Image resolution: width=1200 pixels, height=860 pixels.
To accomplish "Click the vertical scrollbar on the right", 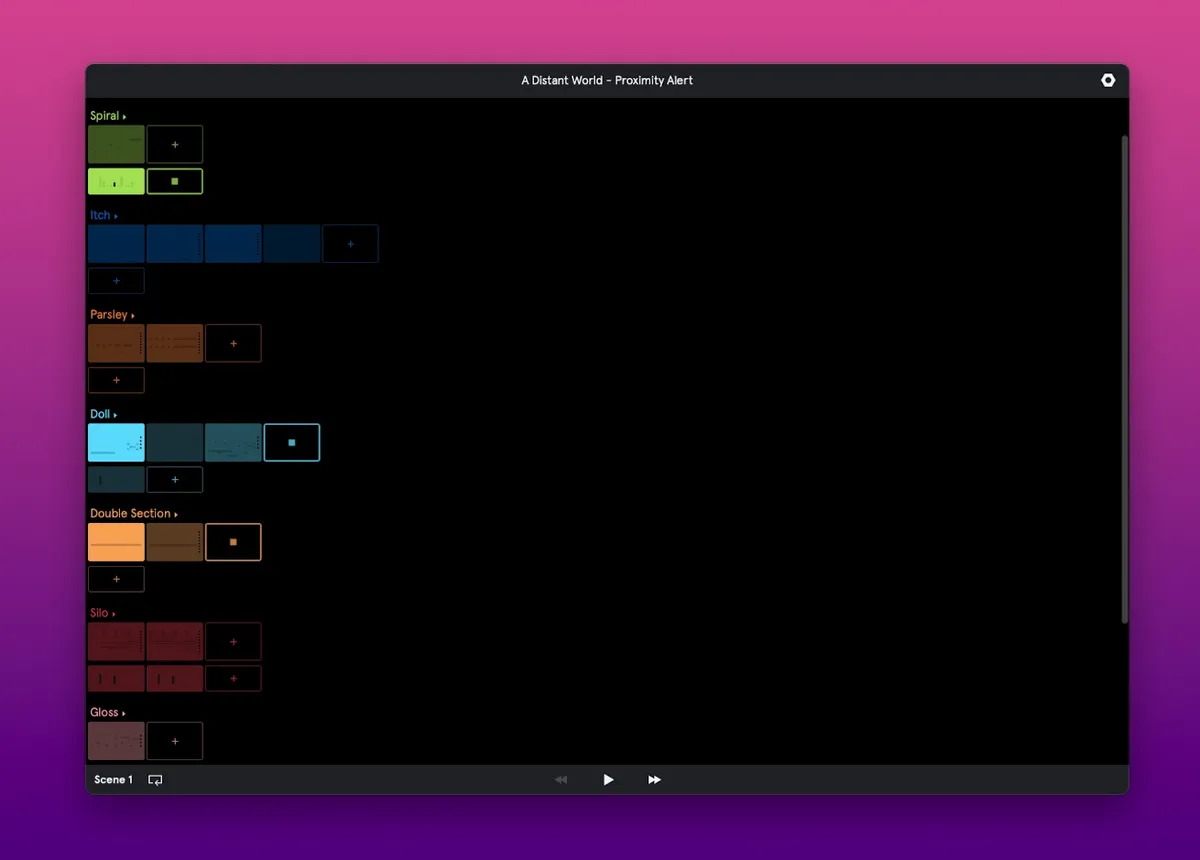I will [x=1124, y=380].
